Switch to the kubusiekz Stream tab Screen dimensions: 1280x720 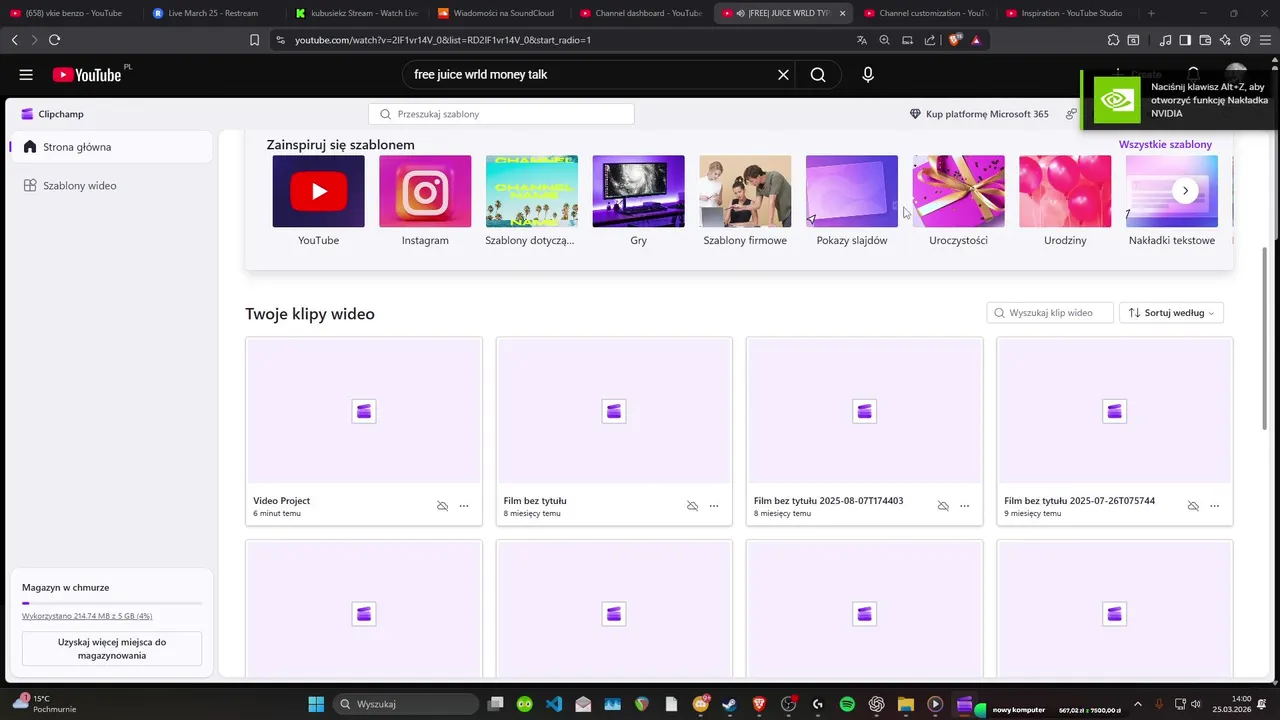[x=356, y=13]
